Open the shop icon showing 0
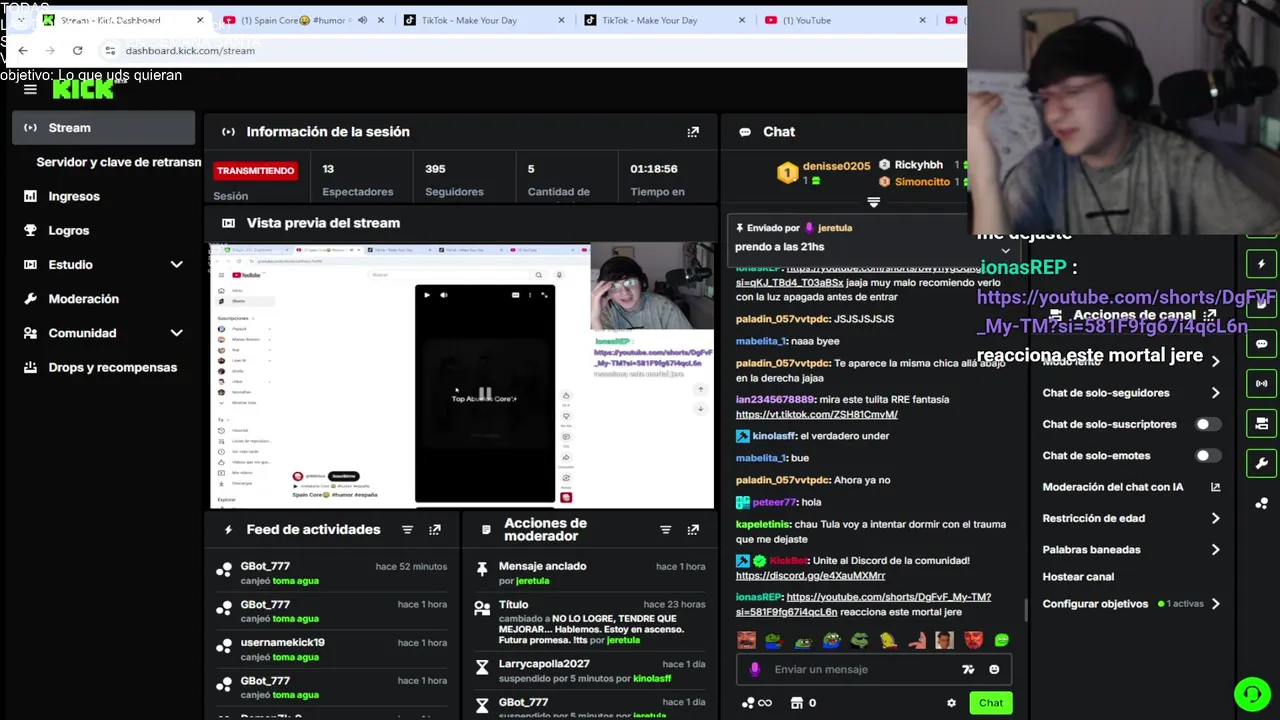1280x720 pixels. (x=803, y=703)
